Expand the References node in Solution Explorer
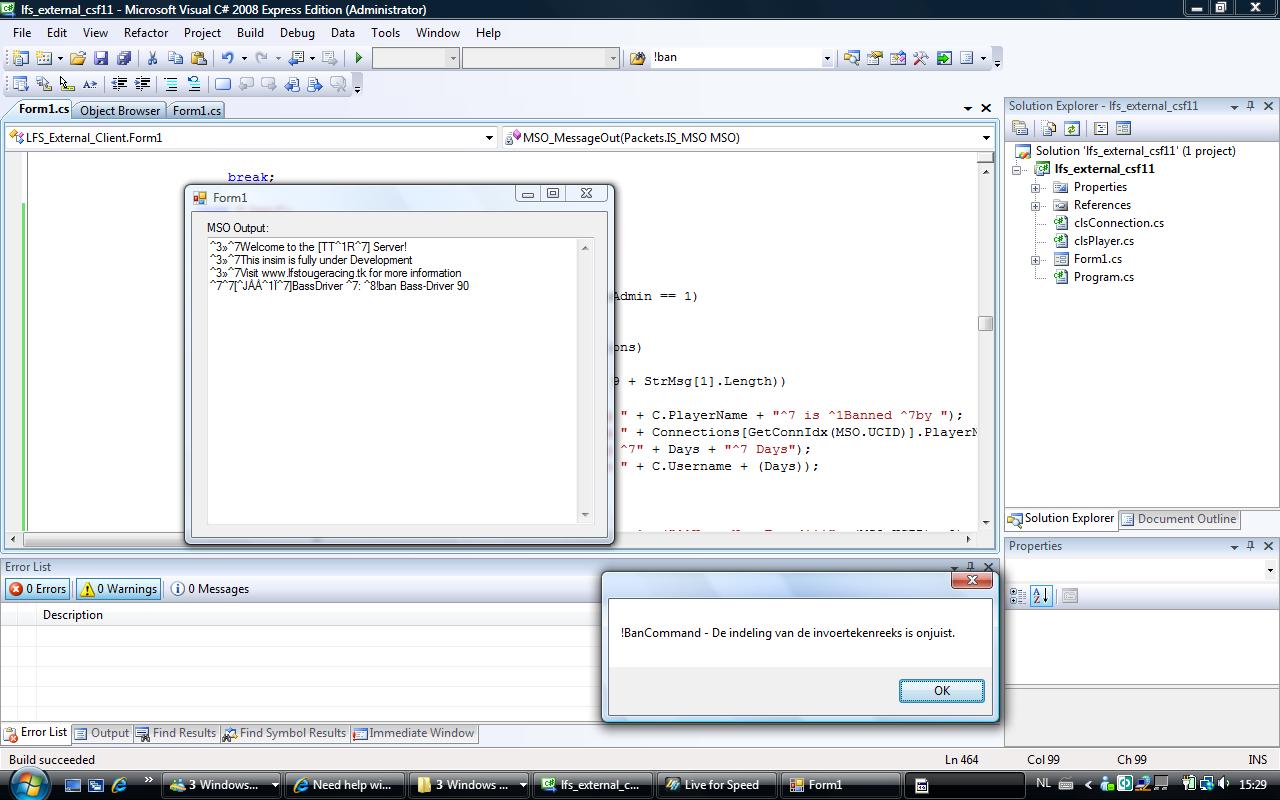1280x800 pixels. pos(1036,205)
